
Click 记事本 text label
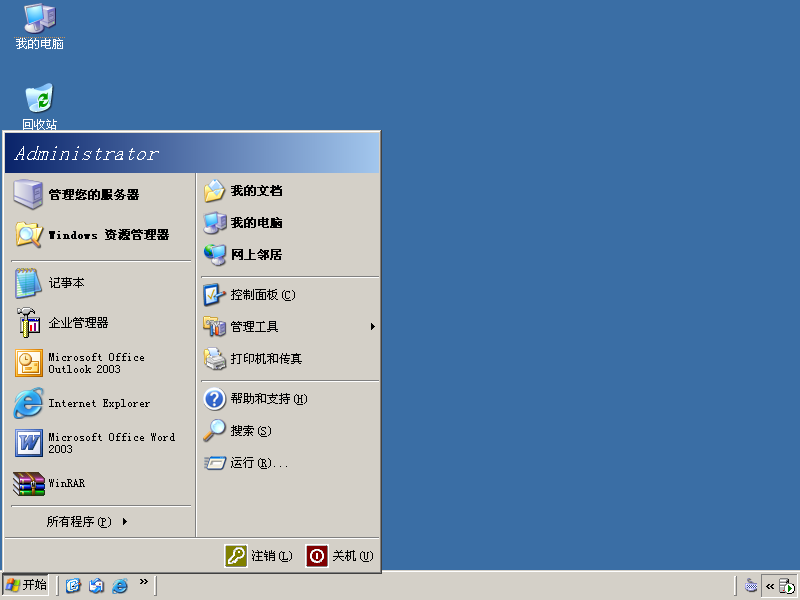66,283
